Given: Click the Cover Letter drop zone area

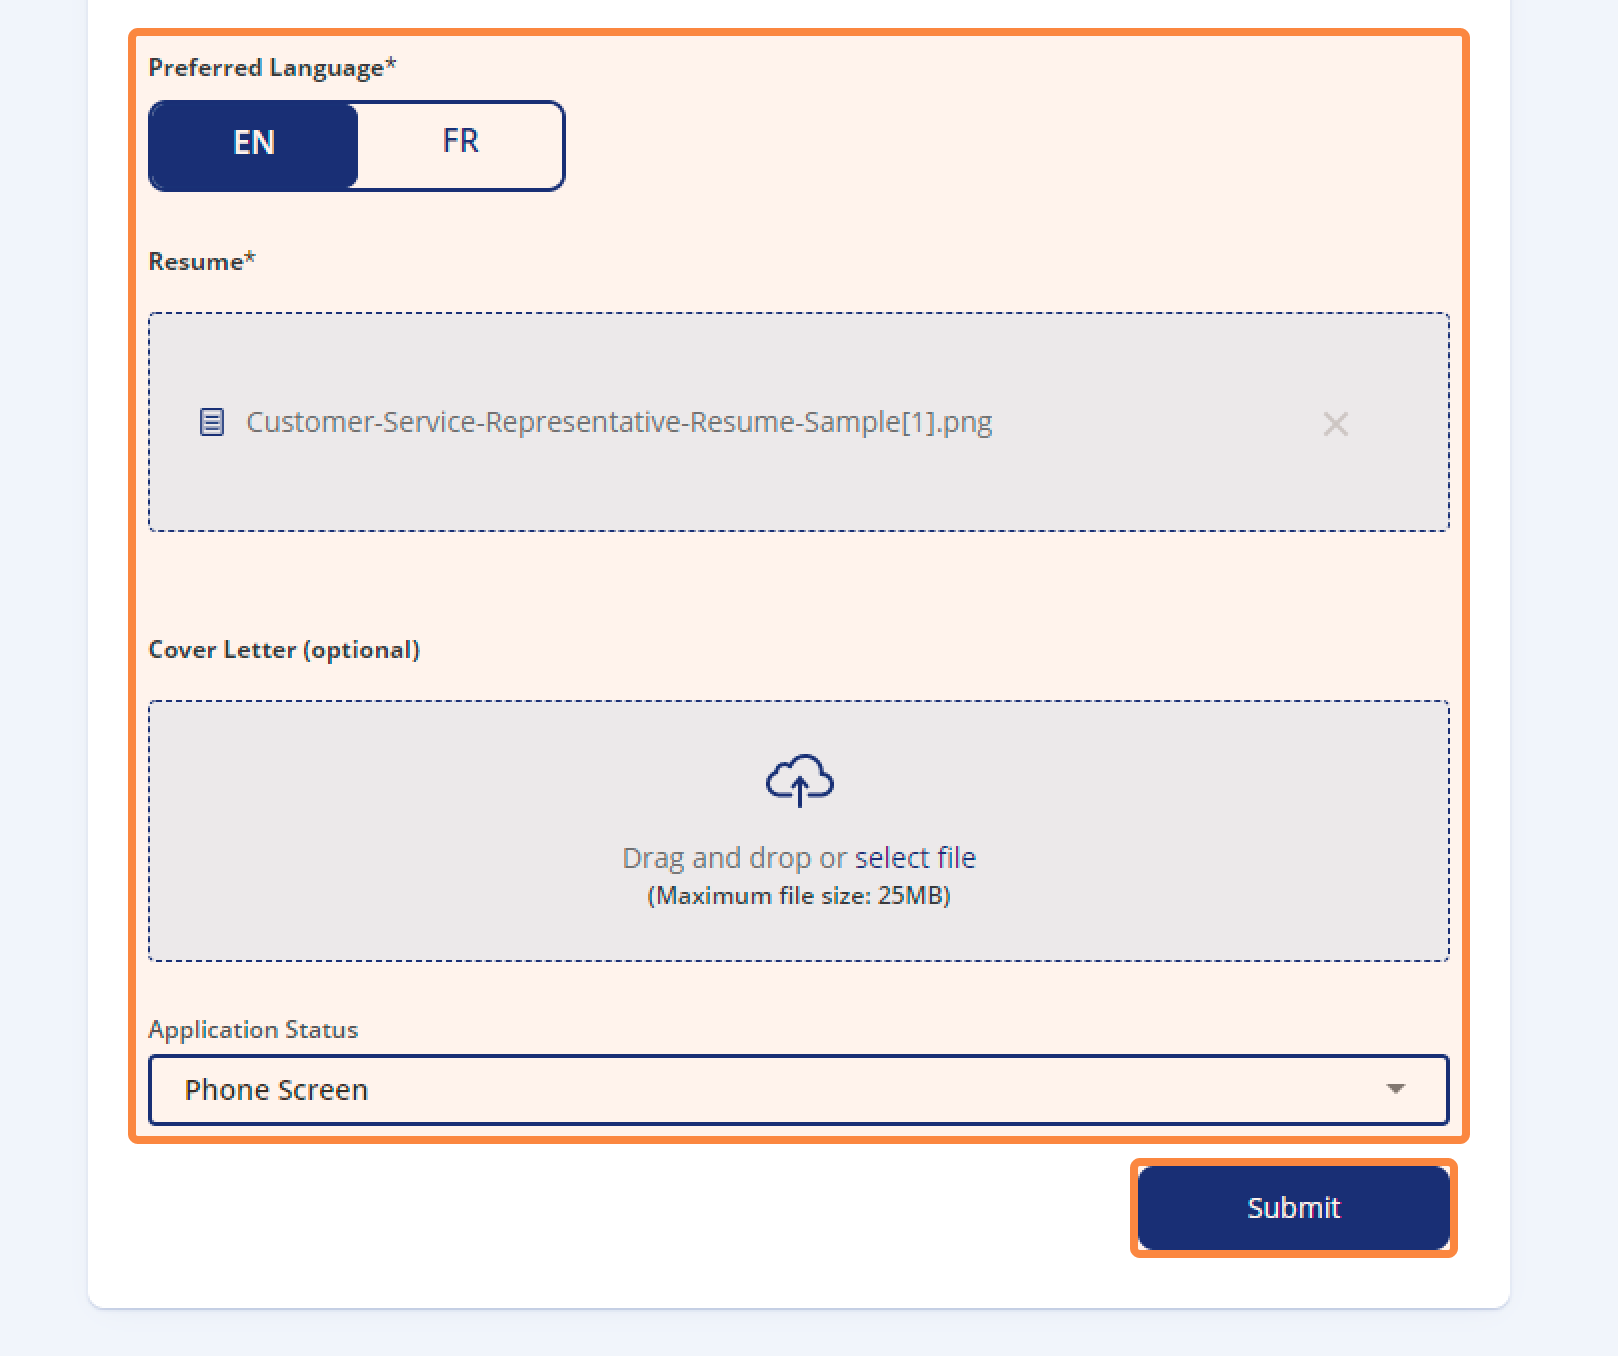Looking at the screenshot, I should point(799,831).
